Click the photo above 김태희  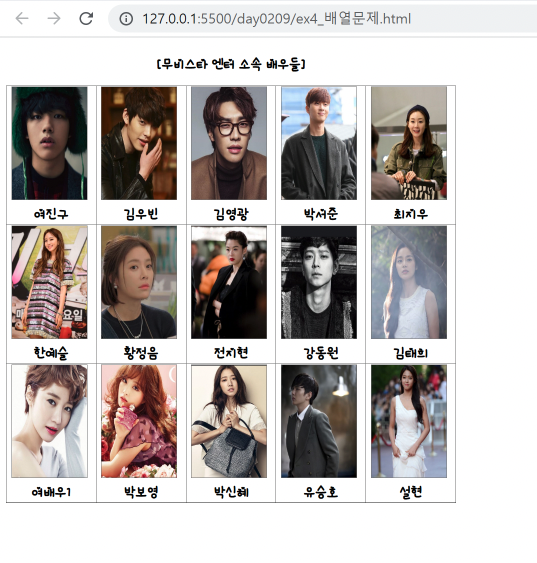click(x=409, y=282)
